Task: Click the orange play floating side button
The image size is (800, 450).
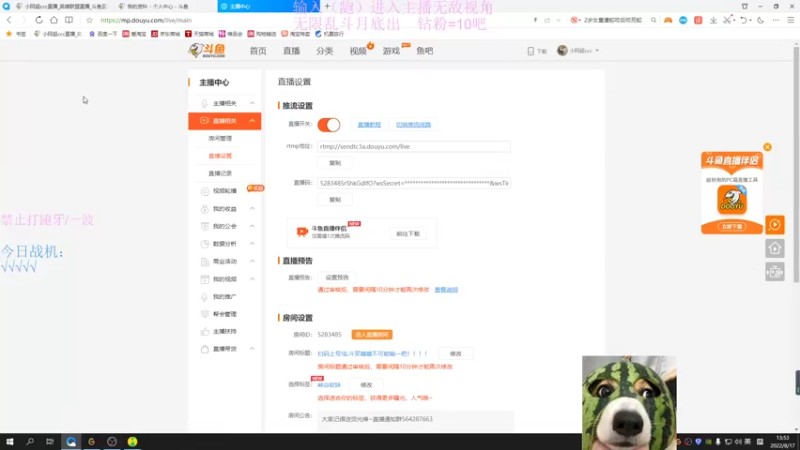Action: click(x=774, y=225)
